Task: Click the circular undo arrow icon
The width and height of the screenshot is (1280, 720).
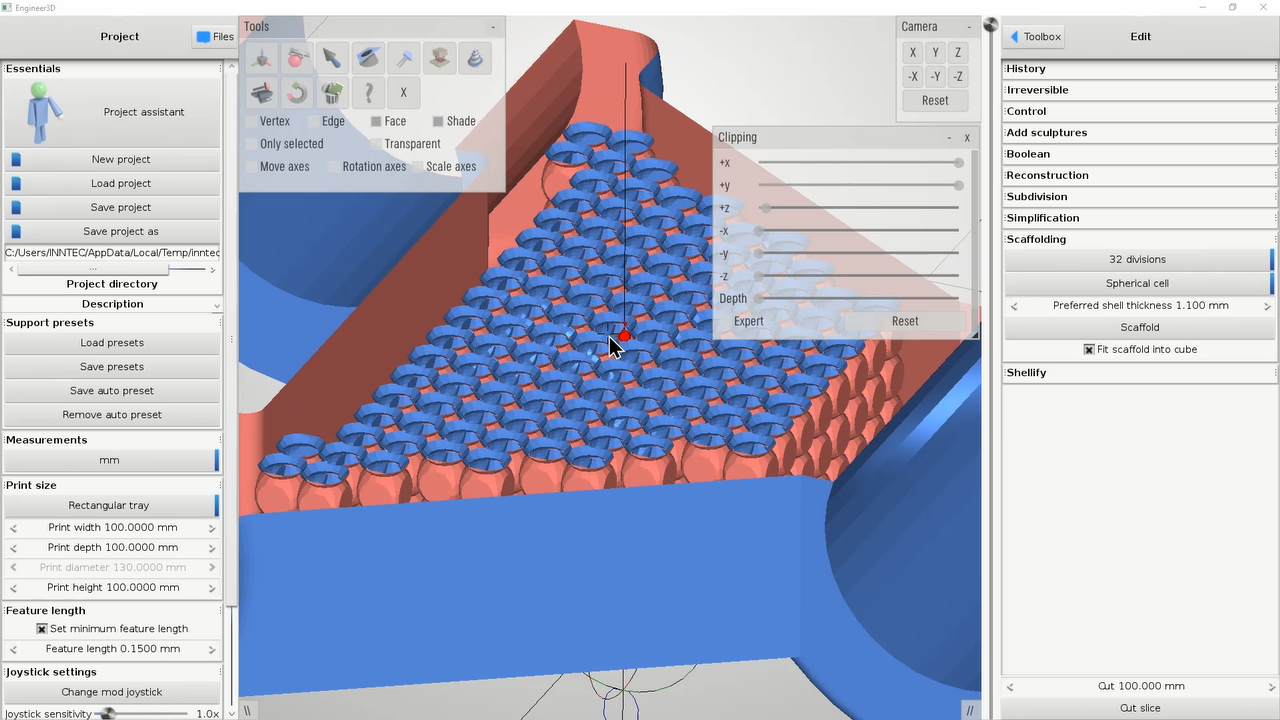Action: 297,93
